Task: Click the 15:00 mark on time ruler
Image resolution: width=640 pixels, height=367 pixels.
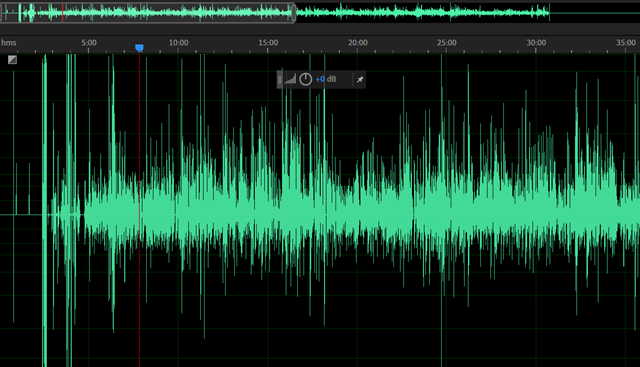Action: pyautogui.click(x=268, y=42)
